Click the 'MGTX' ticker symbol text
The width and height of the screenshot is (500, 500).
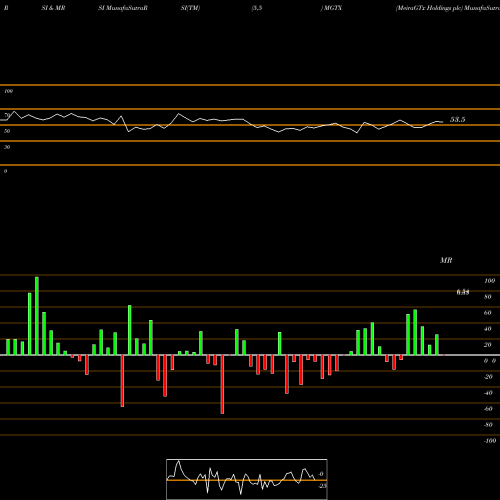[x=333, y=8]
